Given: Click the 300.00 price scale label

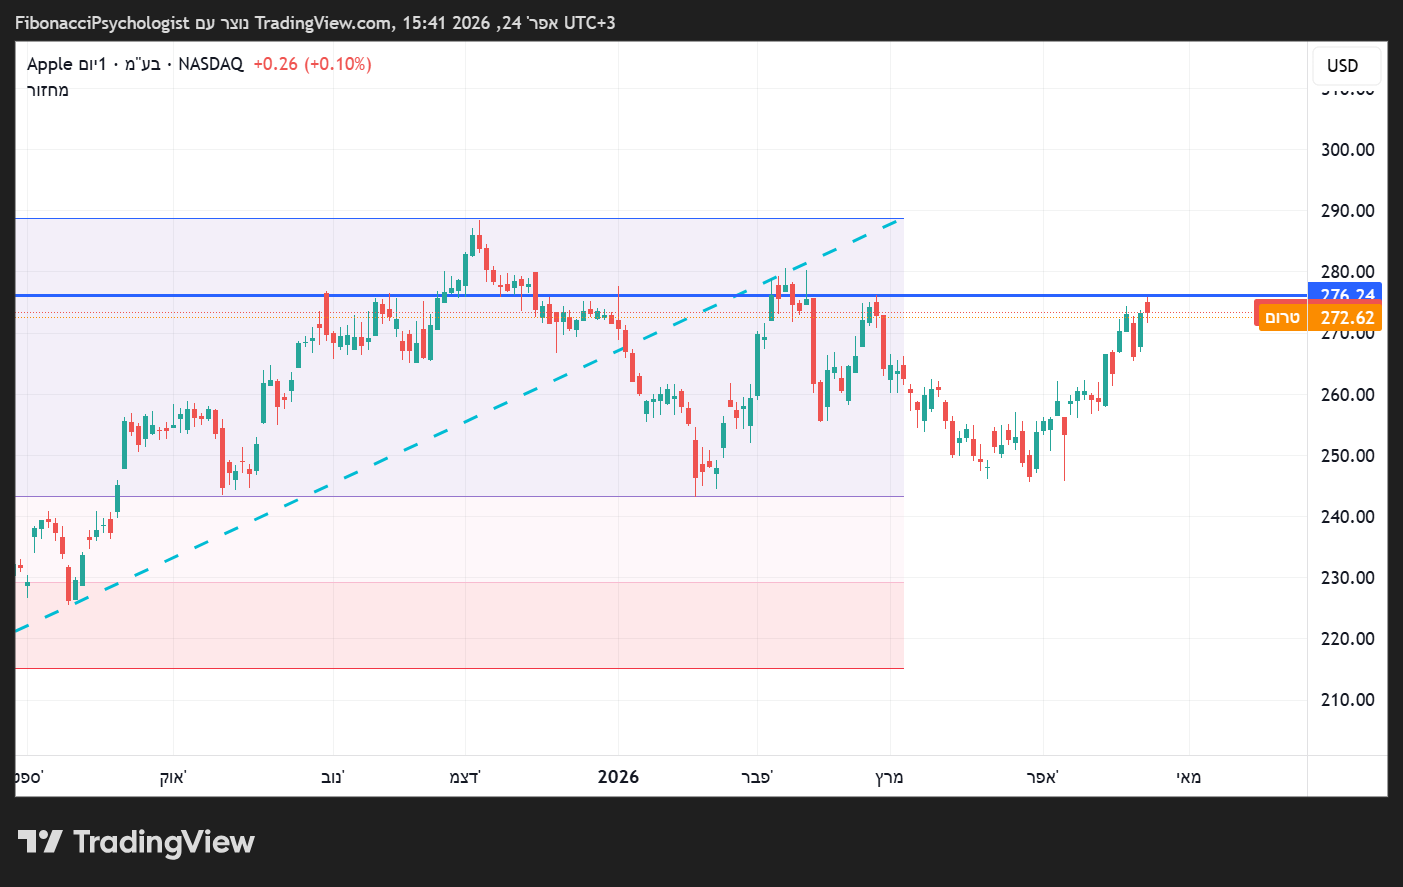Looking at the screenshot, I should click(x=1347, y=150).
